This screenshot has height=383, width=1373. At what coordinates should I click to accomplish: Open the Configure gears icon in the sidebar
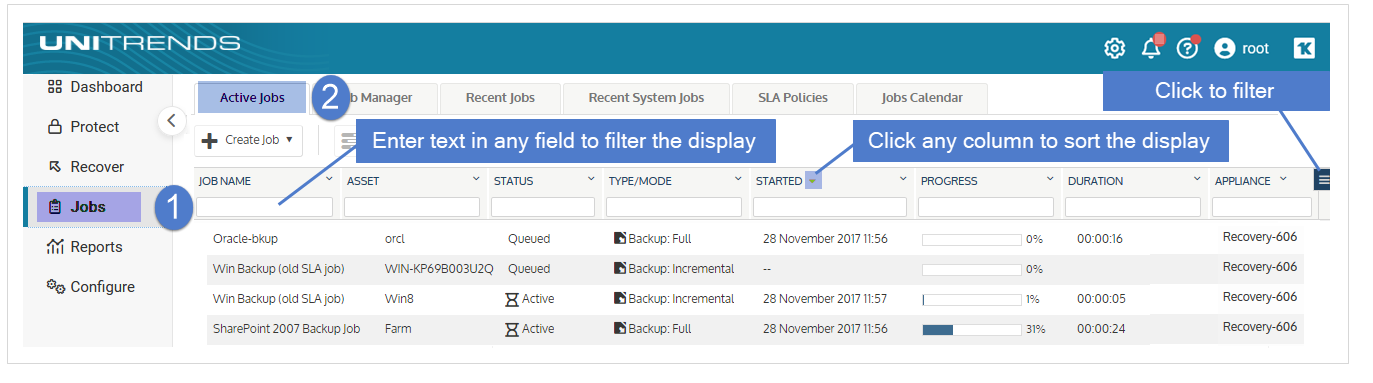point(56,287)
